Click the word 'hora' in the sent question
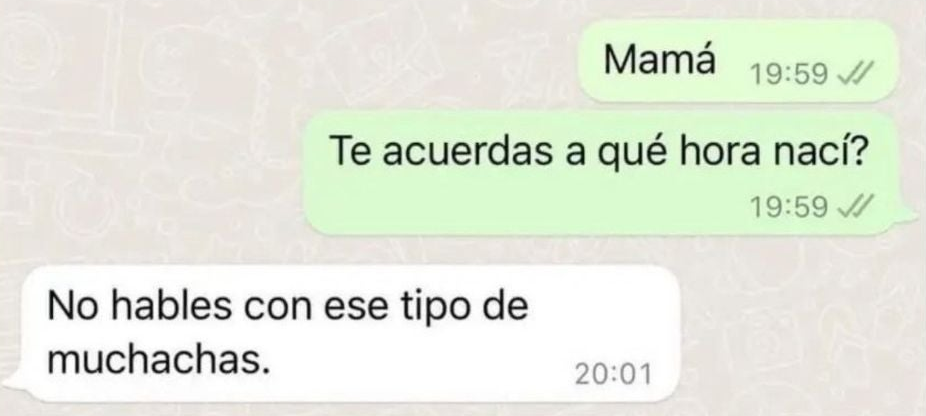This screenshot has height=416, width=926. [x=720, y=151]
